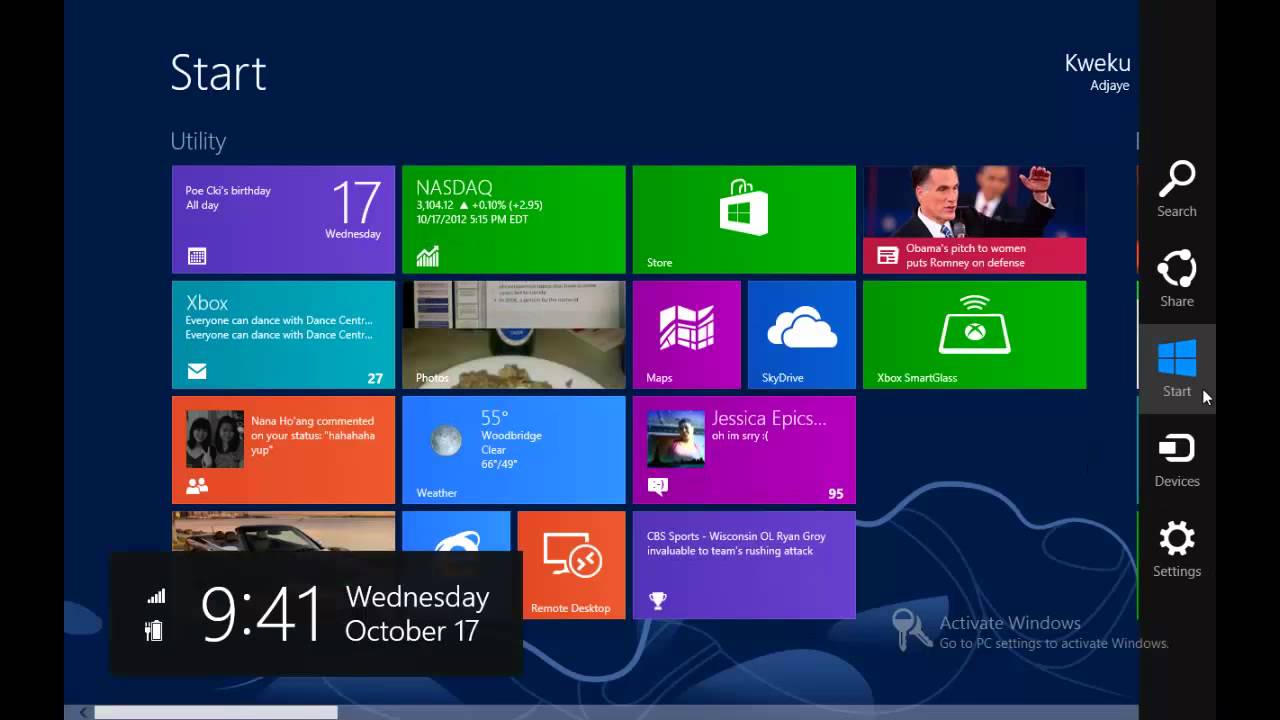Launch the Store tile
Image resolution: width=1280 pixels, height=720 pixels.
point(744,219)
